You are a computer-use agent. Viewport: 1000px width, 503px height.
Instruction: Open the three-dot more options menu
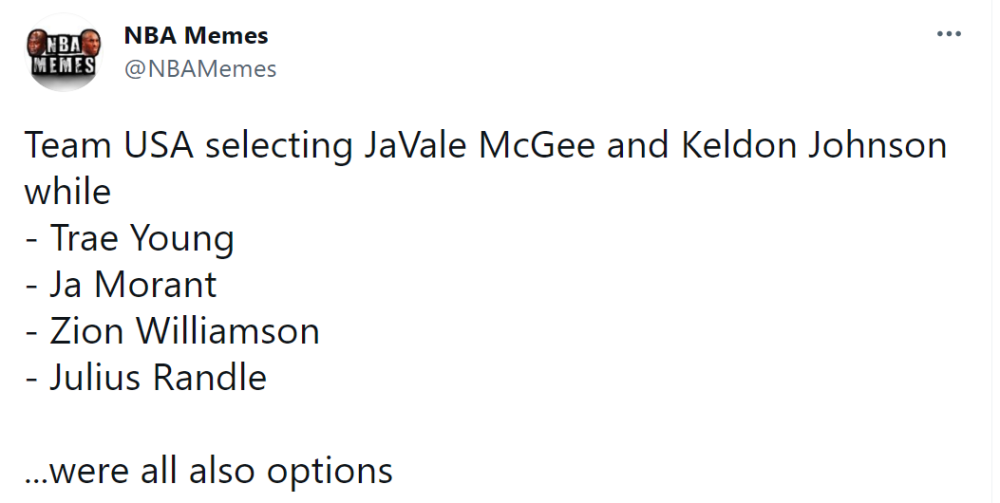click(948, 34)
